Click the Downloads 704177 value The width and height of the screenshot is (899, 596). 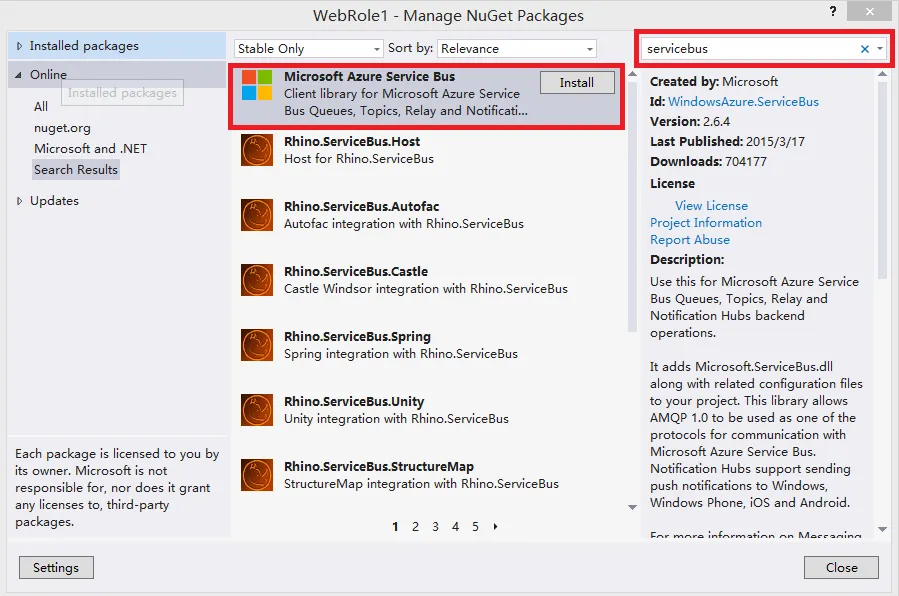[746, 162]
